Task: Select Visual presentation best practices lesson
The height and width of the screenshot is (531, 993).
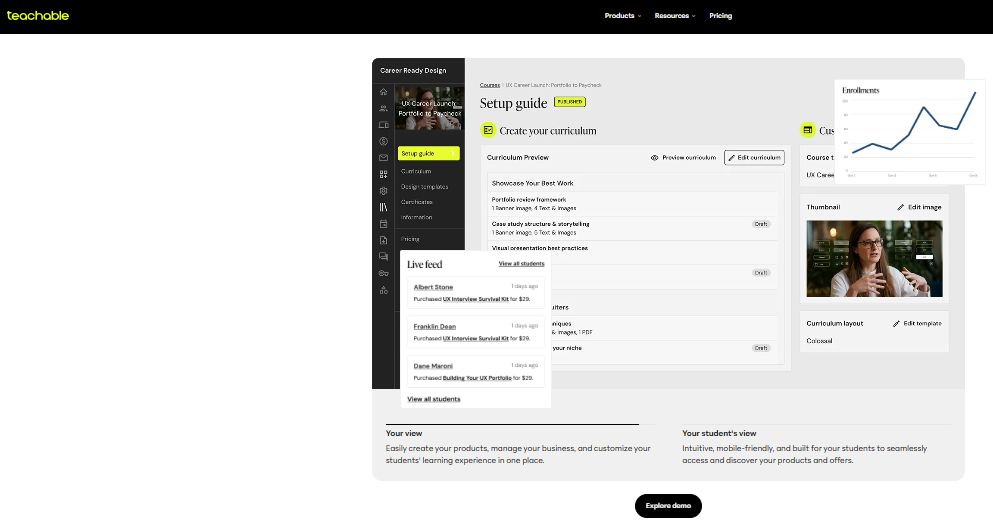Action: point(540,248)
